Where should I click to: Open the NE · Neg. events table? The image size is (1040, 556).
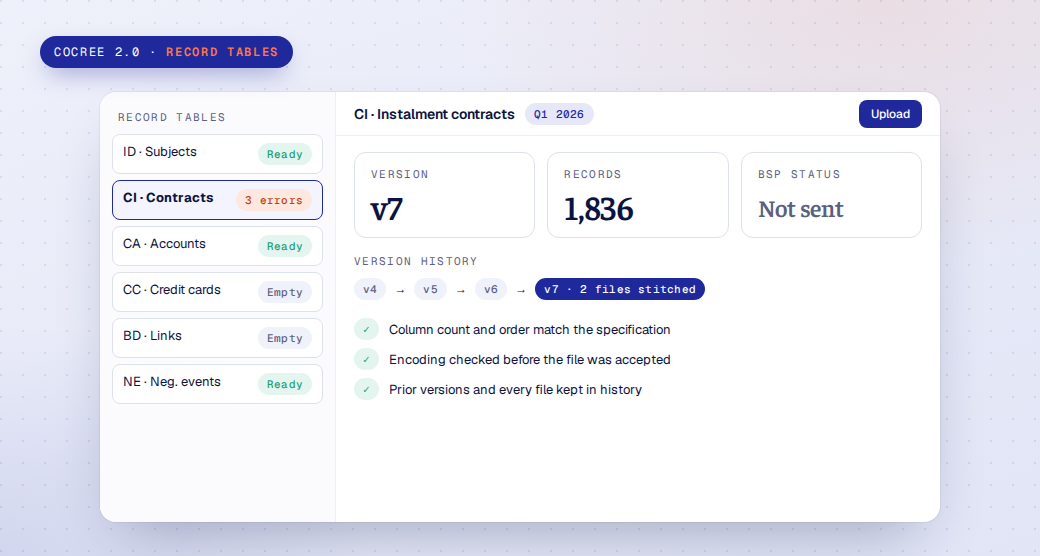pos(218,384)
